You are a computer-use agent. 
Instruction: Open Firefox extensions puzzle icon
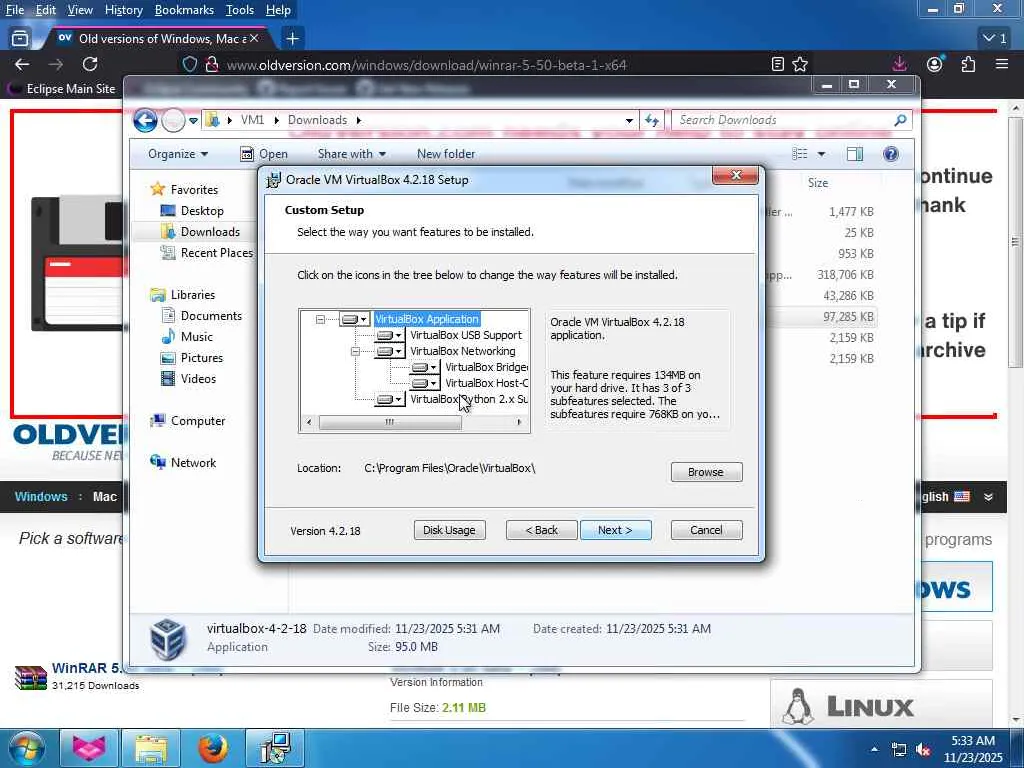(968, 64)
